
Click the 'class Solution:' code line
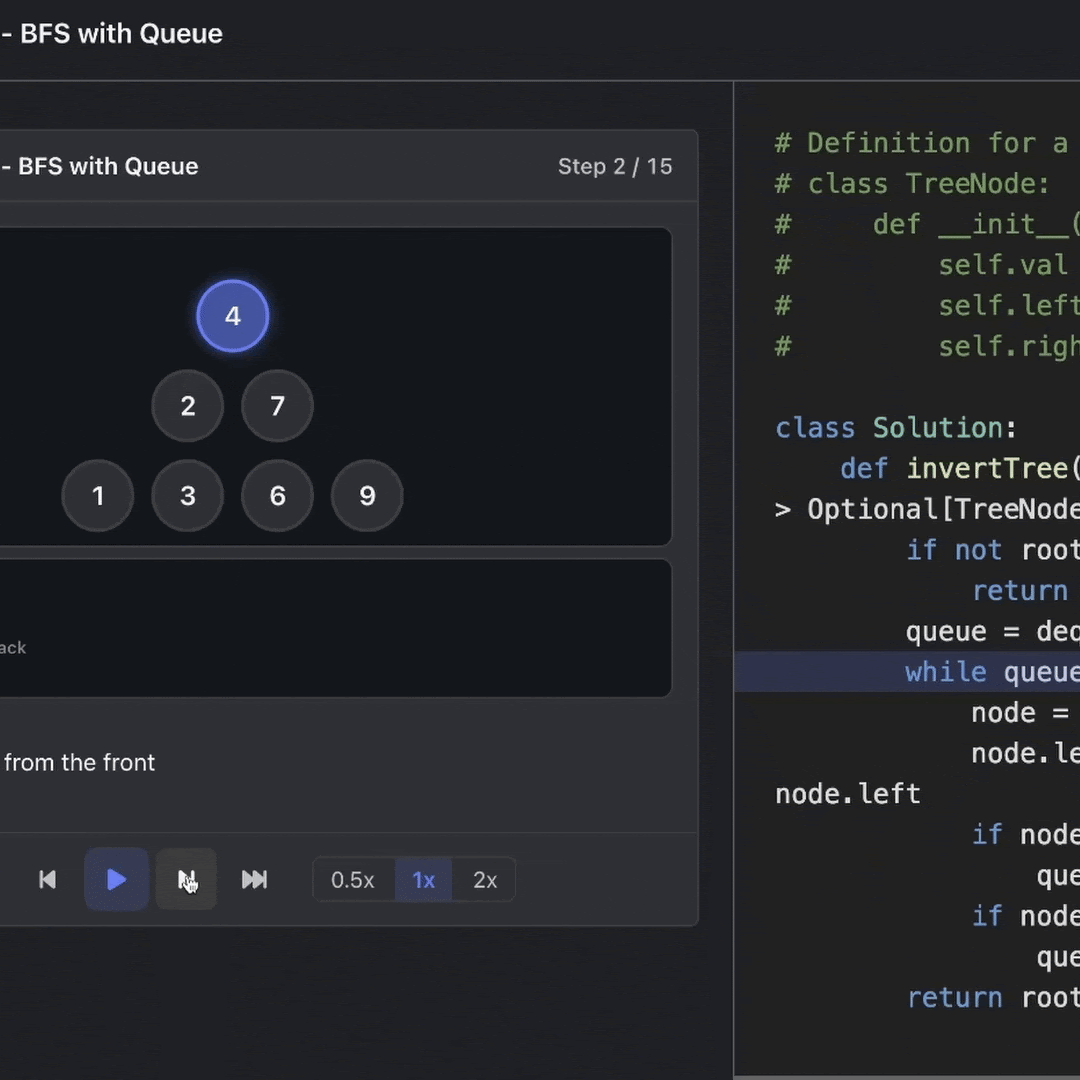[896, 428]
